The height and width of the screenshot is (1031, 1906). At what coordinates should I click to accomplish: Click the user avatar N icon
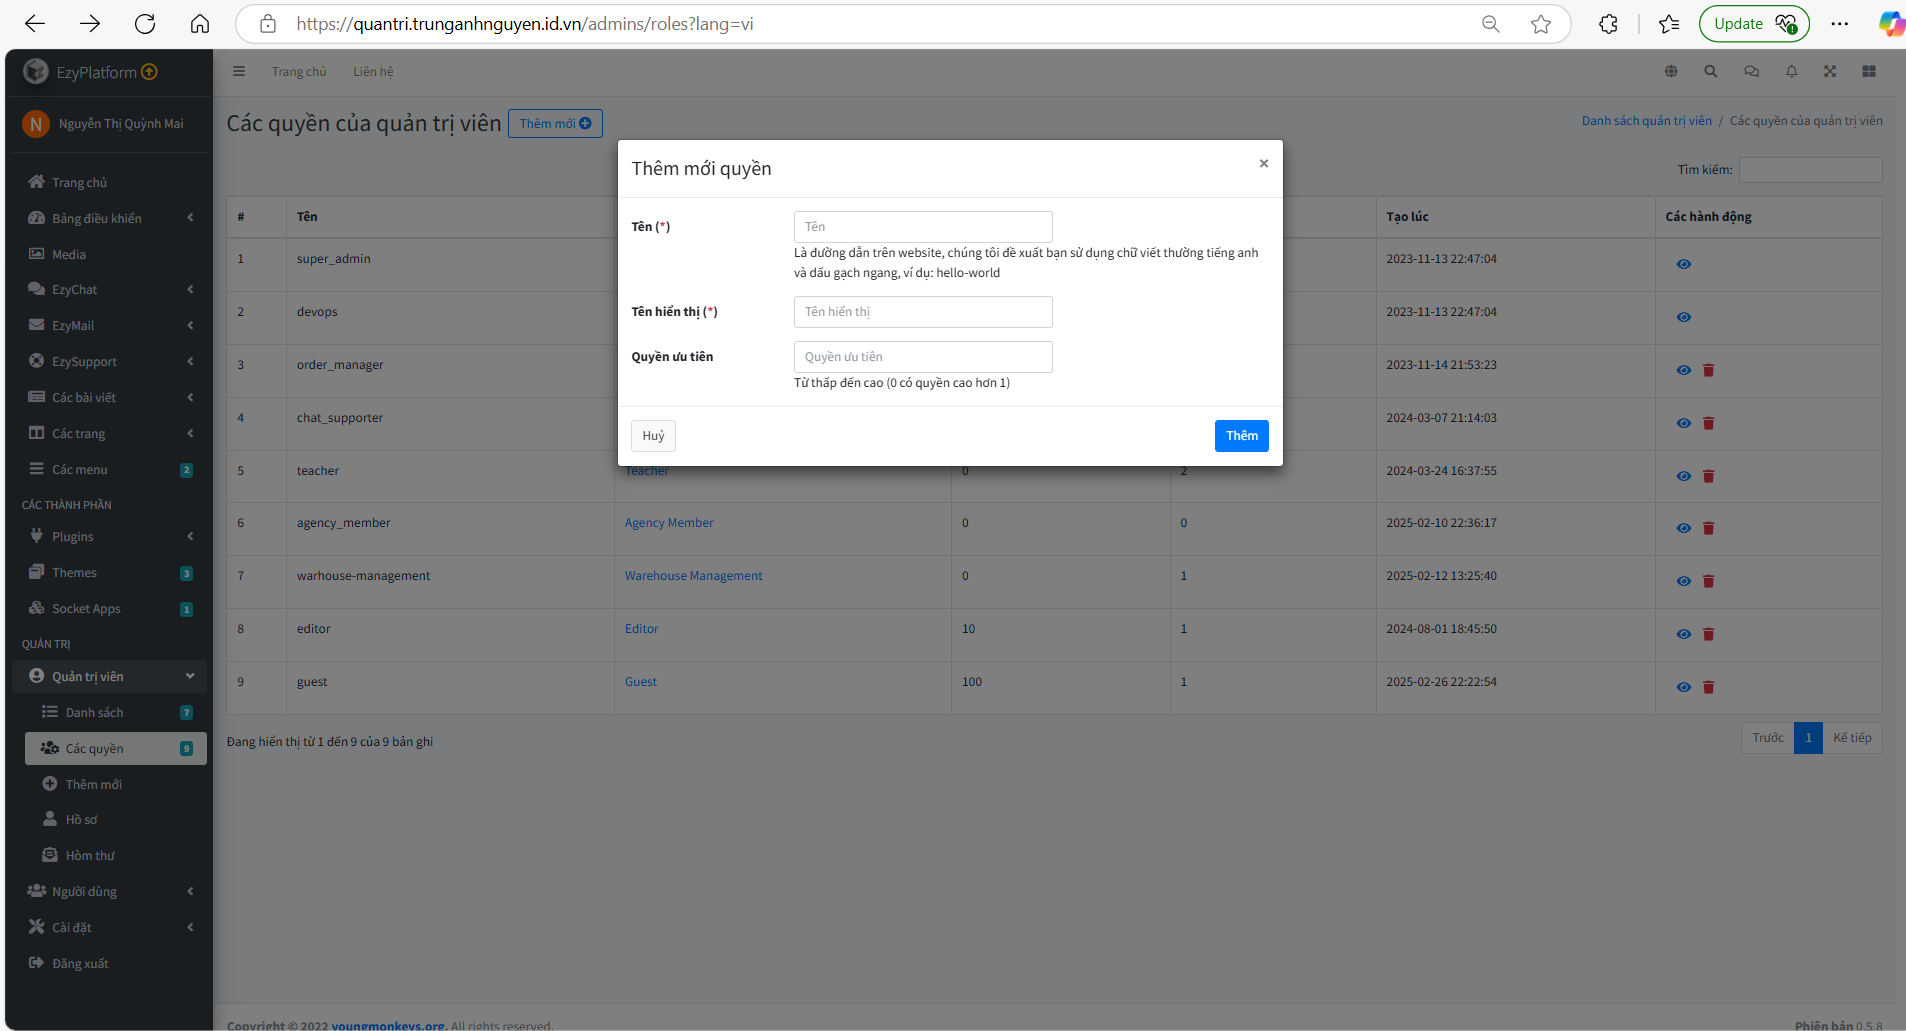pos(36,124)
